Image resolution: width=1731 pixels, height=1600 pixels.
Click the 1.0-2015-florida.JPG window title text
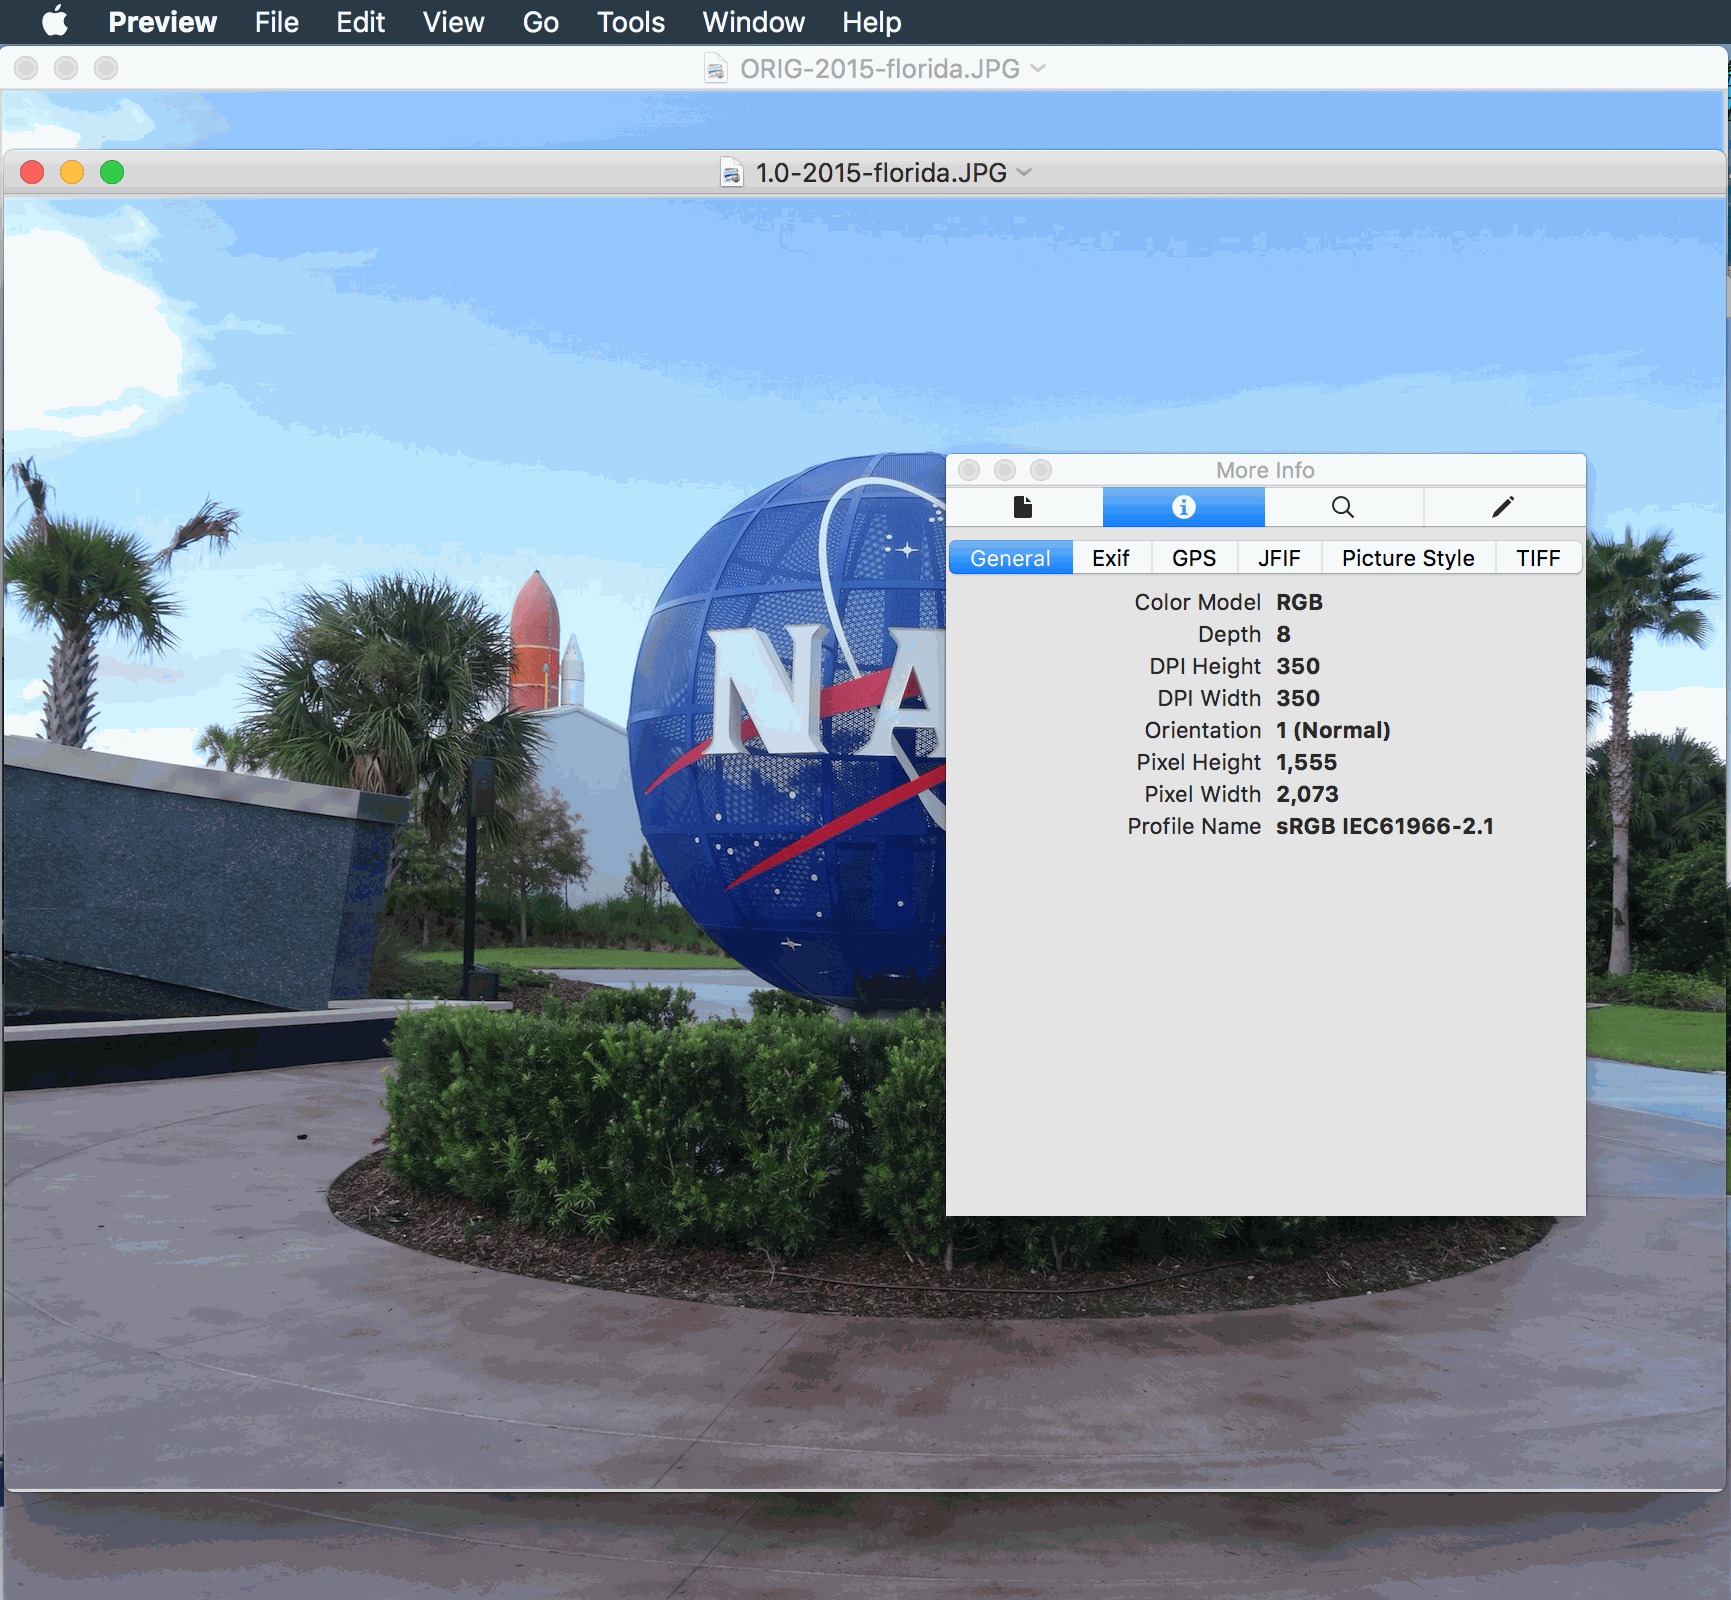(x=881, y=173)
